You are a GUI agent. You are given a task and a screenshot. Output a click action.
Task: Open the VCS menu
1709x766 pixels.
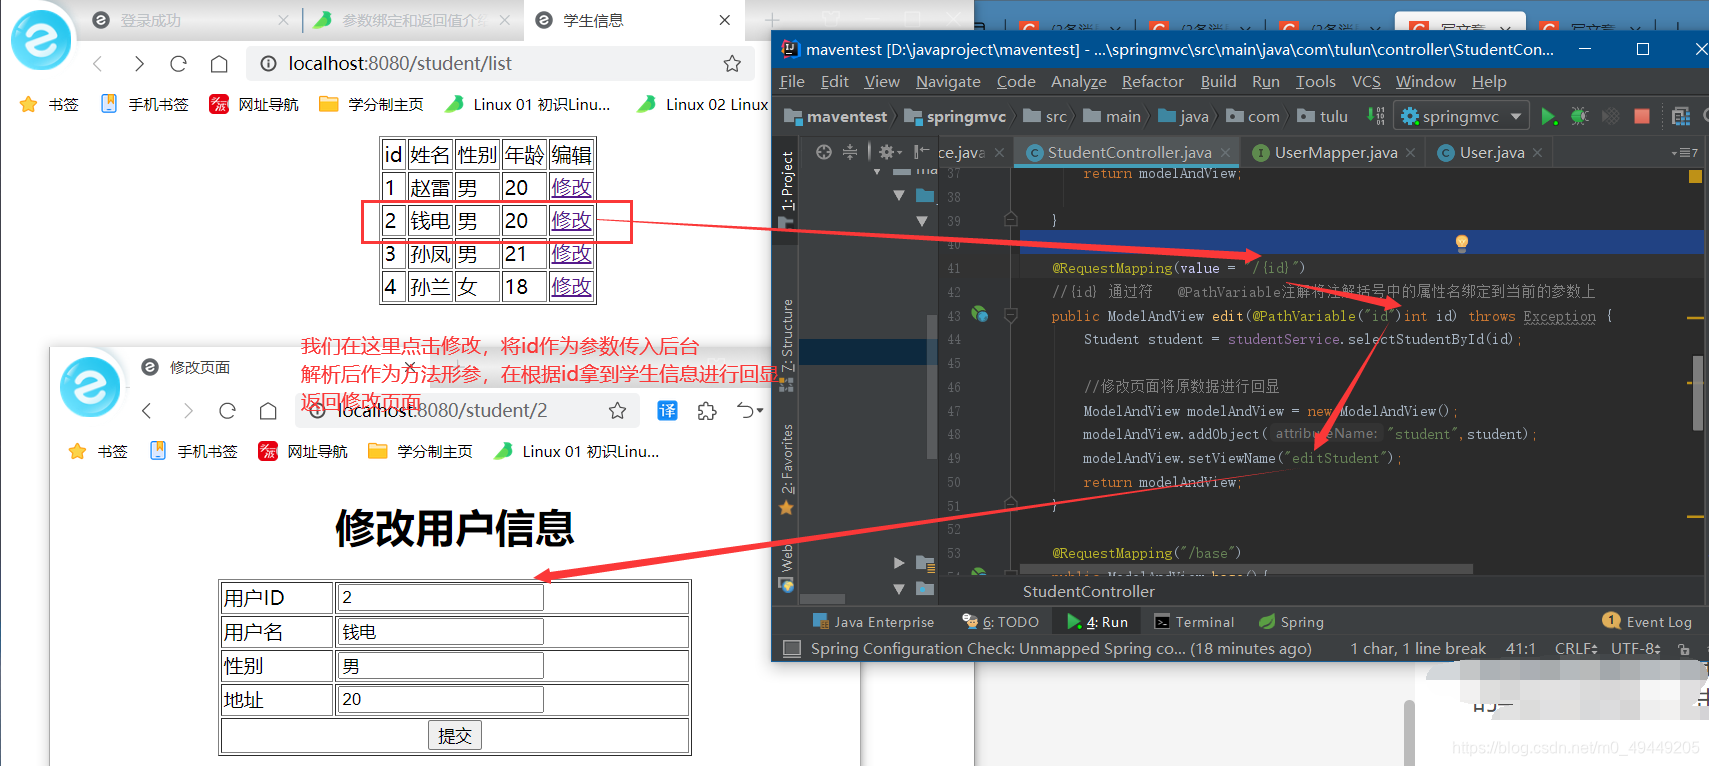click(x=1366, y=82)
